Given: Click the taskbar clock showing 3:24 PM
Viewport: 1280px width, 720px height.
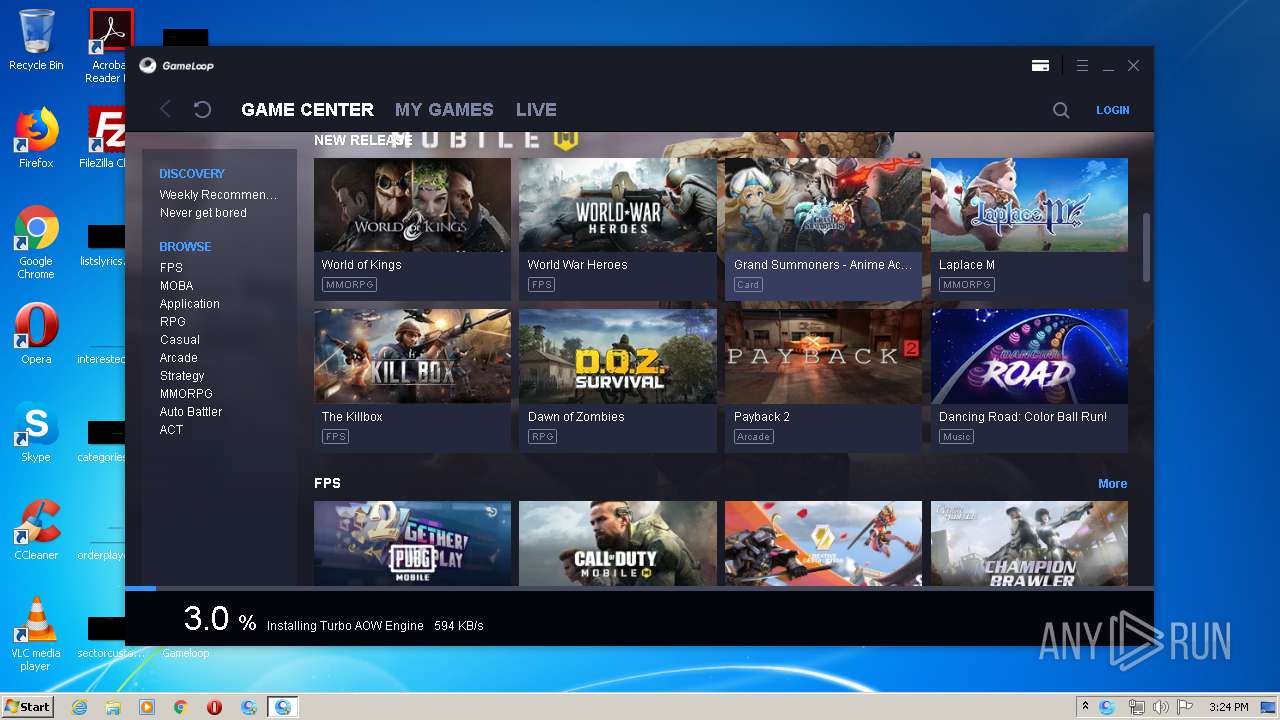Looking at the screenshot, I should point(1228,707).
